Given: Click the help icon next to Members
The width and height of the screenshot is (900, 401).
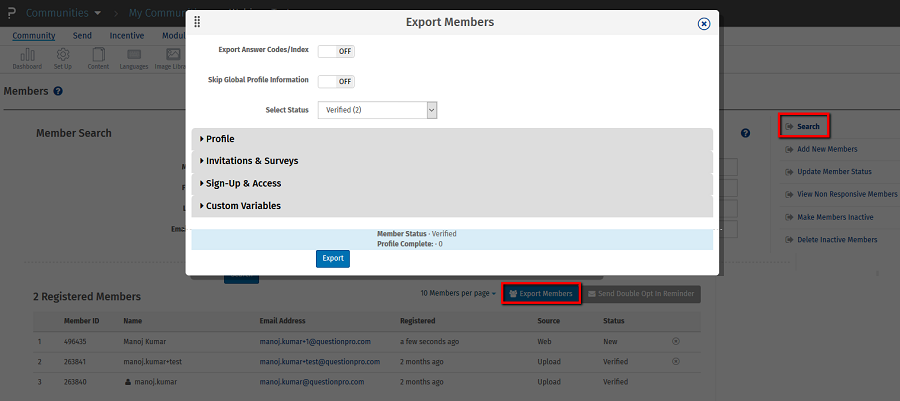Looking at the screenshot, I should pyautogui.click(x=58, y=91).
